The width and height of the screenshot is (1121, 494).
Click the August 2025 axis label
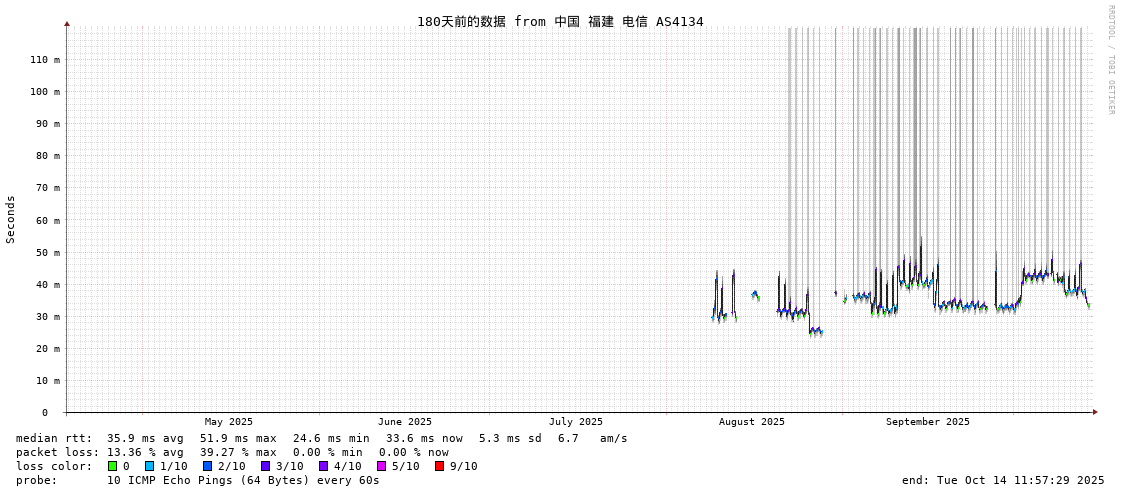(751, 422)
